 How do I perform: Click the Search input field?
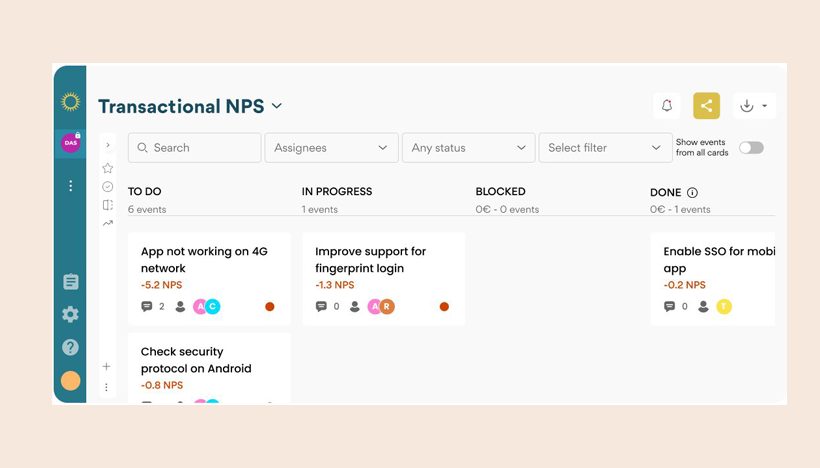point(195,147)
